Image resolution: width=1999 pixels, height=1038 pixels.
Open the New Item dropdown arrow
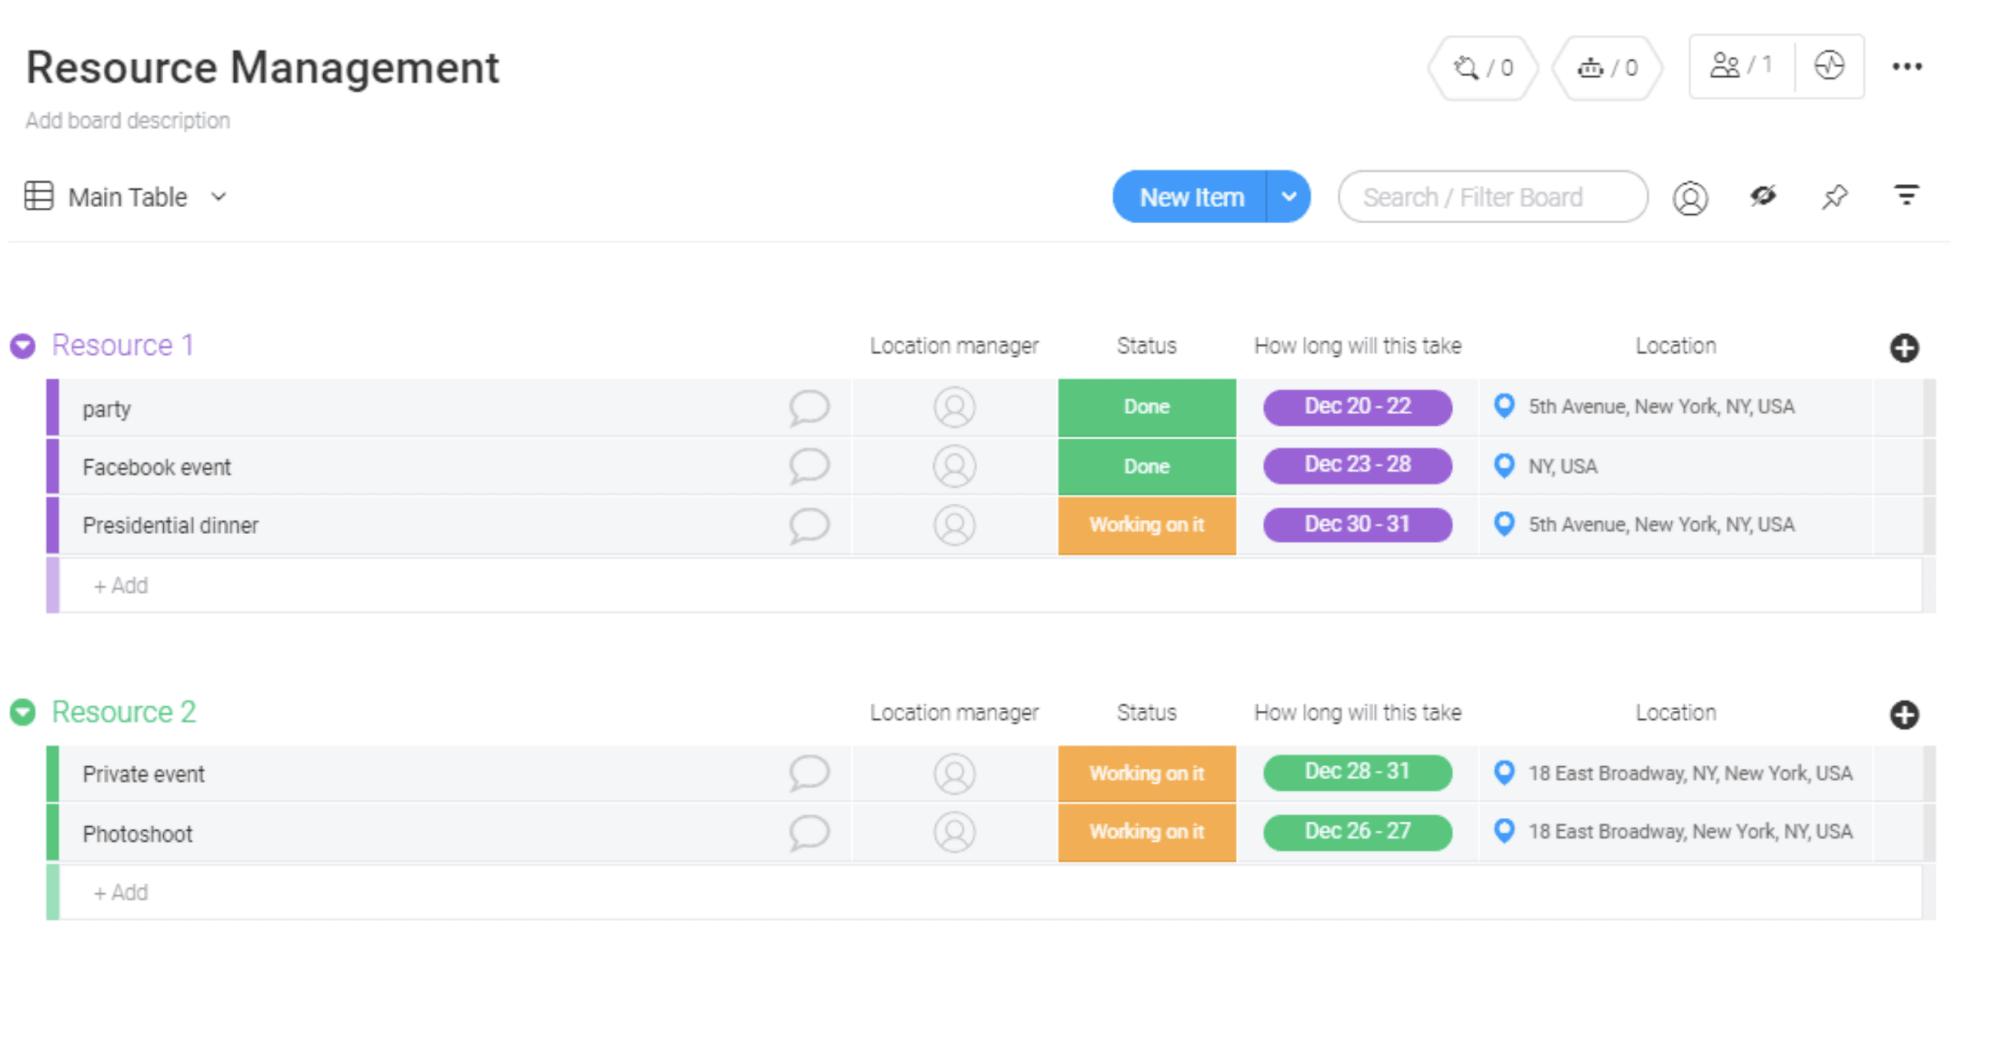point(1288,197)
